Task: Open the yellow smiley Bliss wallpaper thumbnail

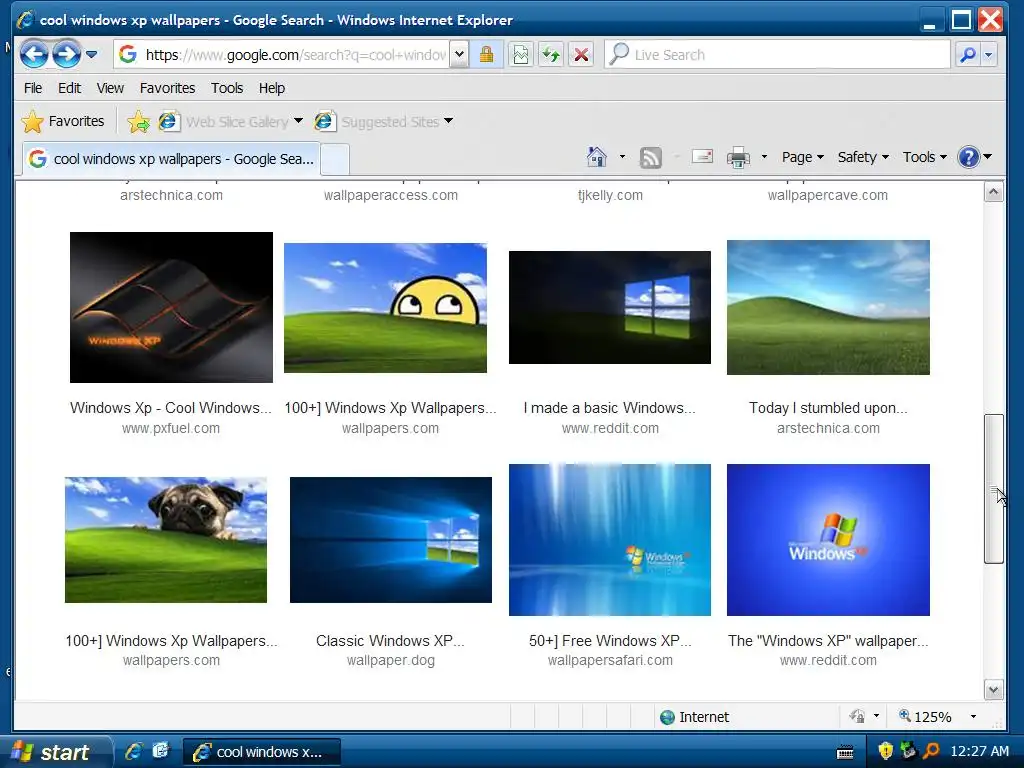Action: tap(385, 308)
